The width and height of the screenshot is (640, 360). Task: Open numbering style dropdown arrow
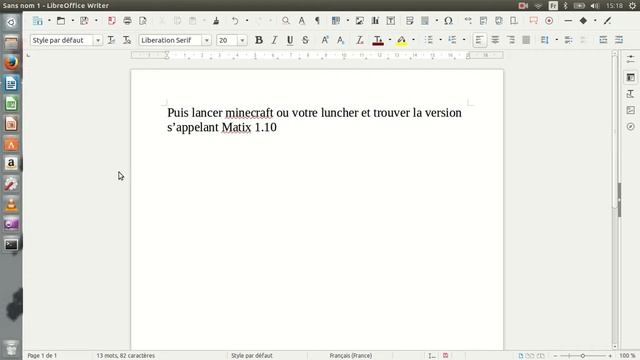click(x=464, y=40)
